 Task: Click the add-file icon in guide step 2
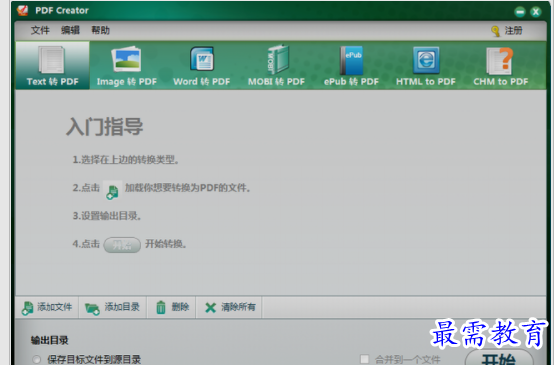(x=112, y=191)
